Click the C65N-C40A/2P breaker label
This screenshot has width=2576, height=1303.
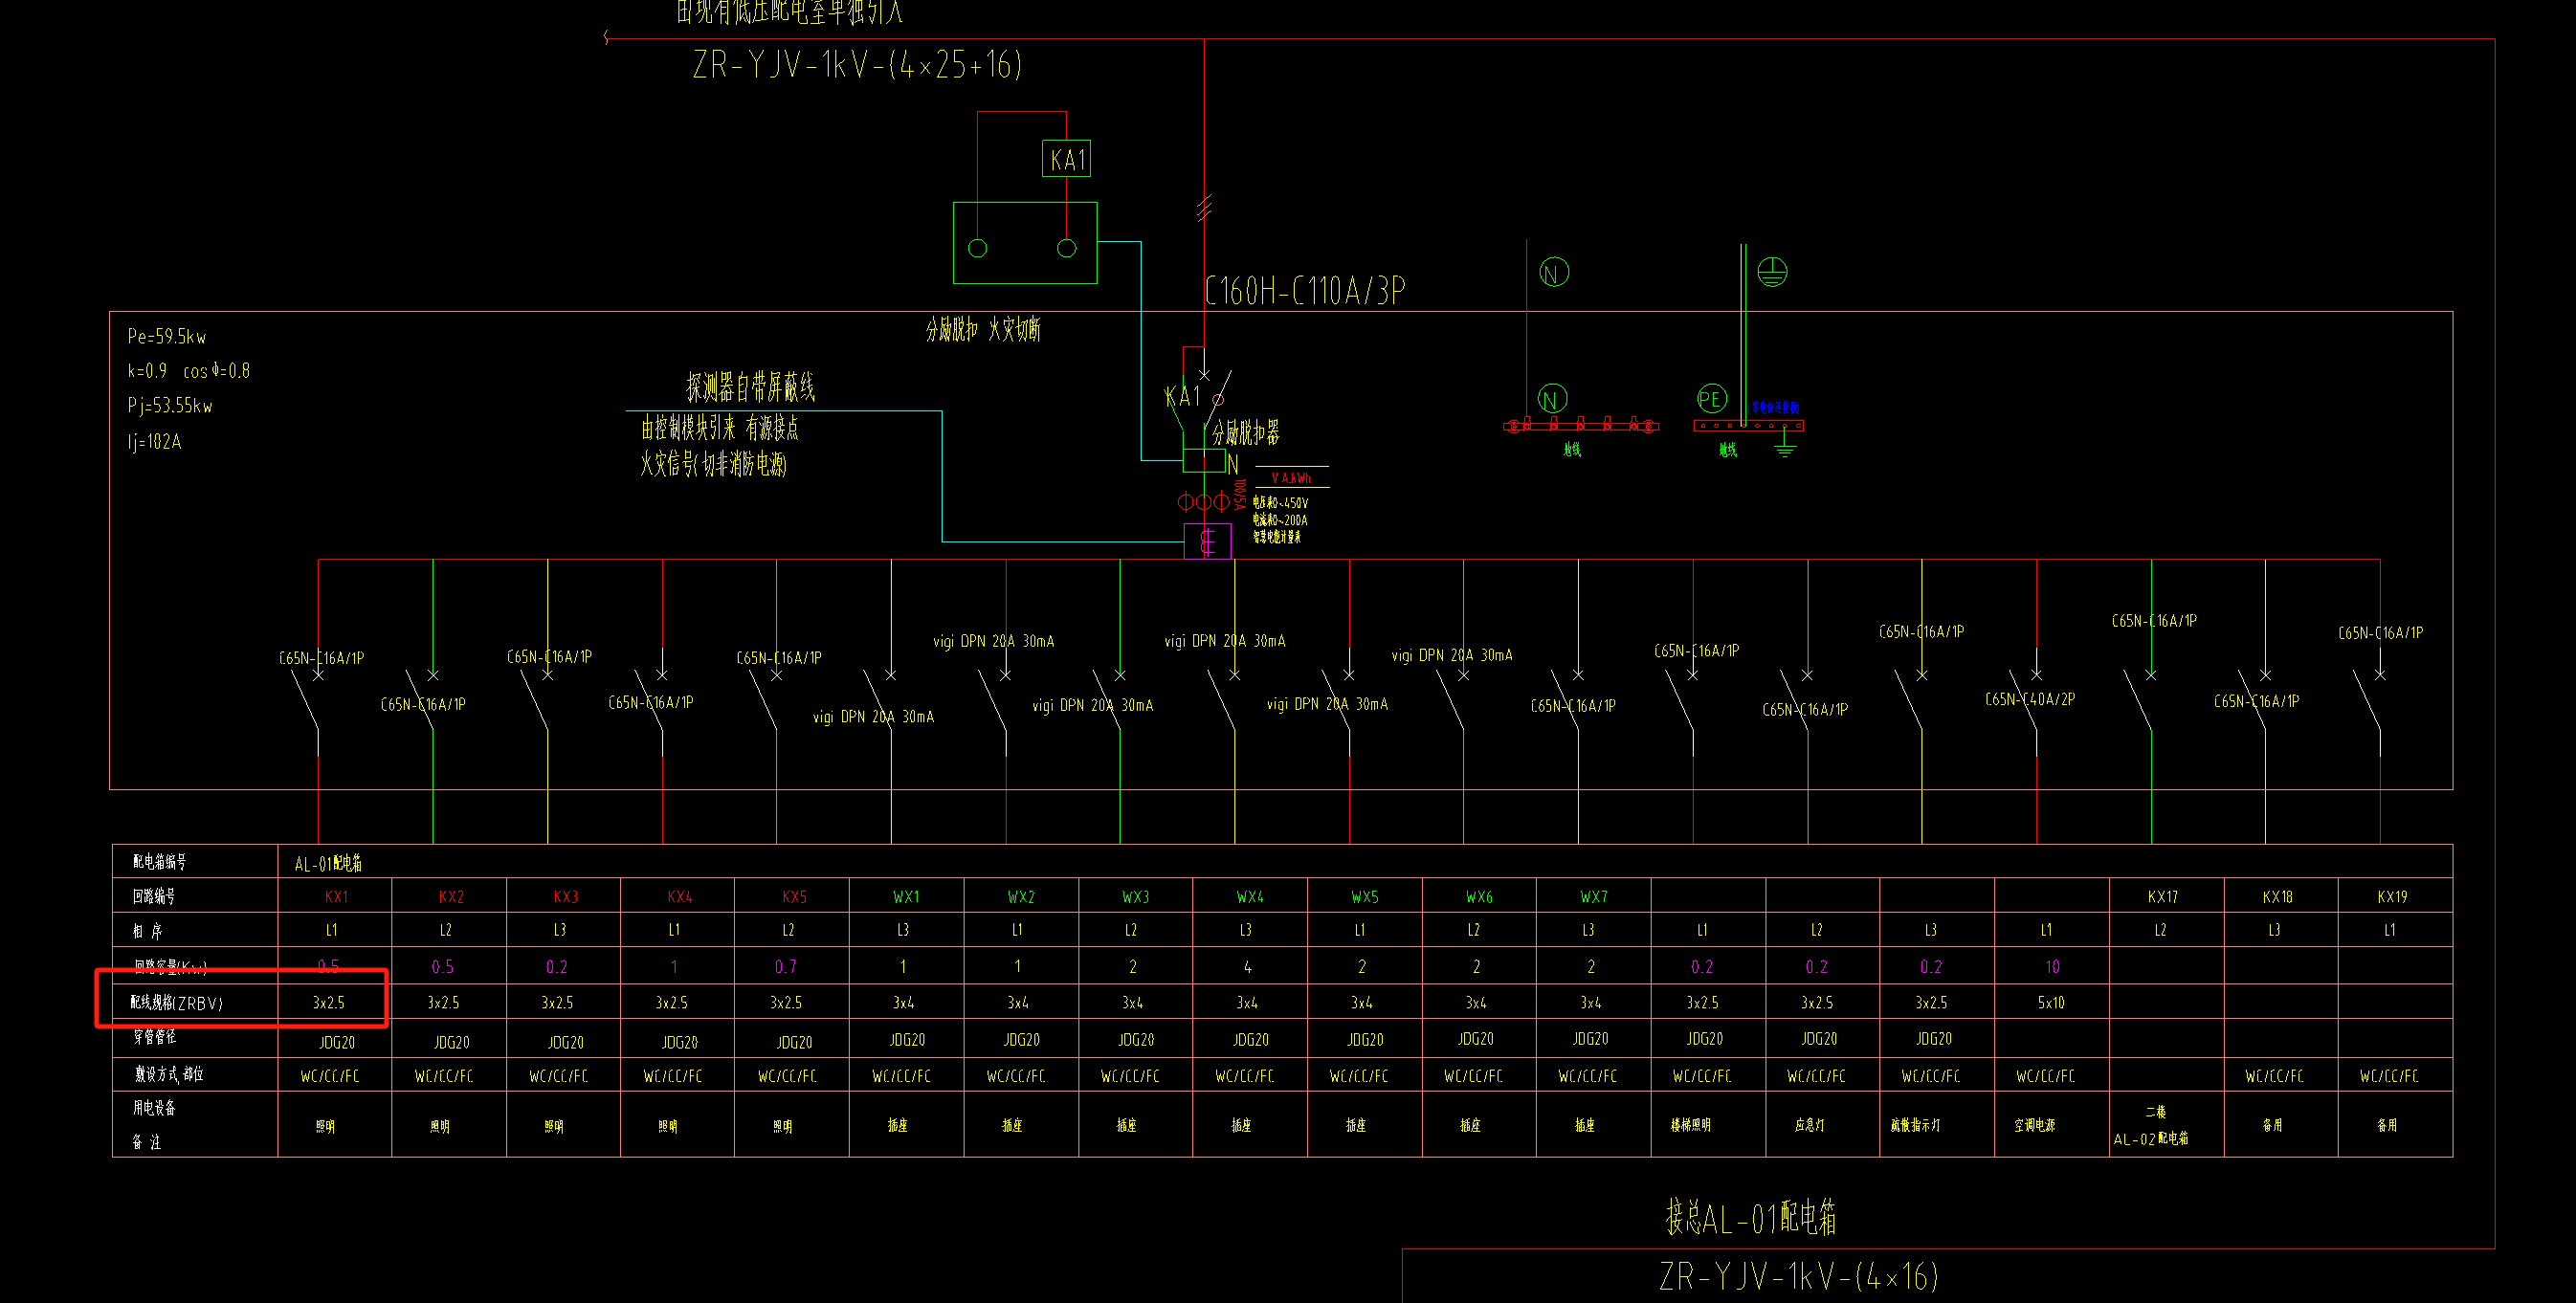click(2030, 699)
